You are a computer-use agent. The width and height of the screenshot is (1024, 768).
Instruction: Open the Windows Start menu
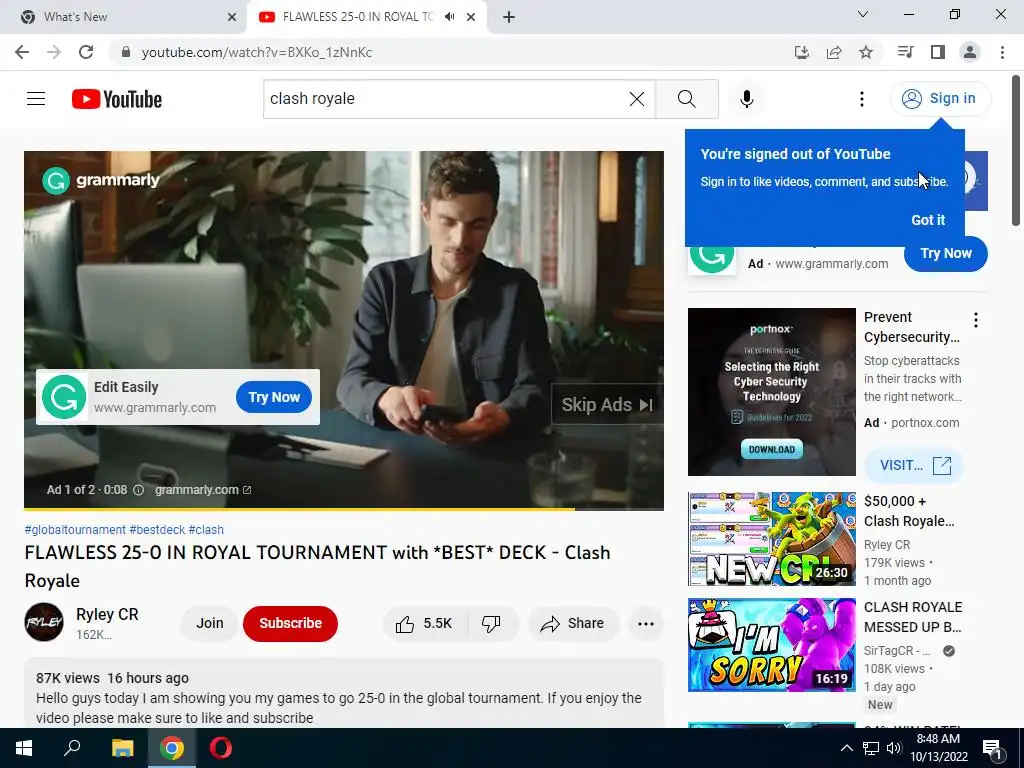tap(24, 748)
